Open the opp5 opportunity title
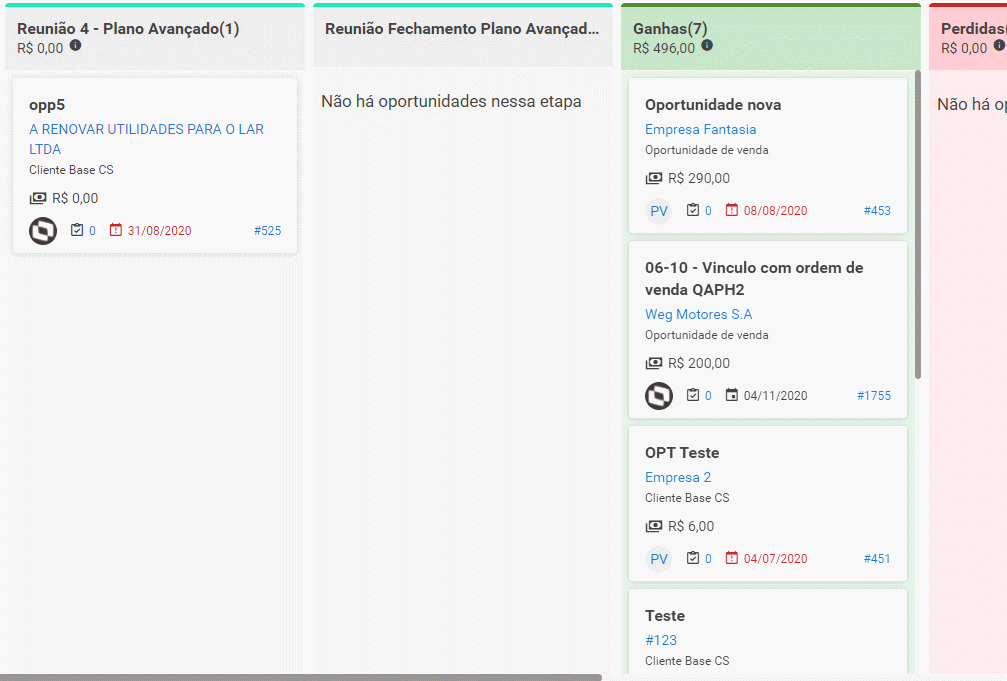The width and height of the screenshot is (1007, 681). tap(47, 105)
